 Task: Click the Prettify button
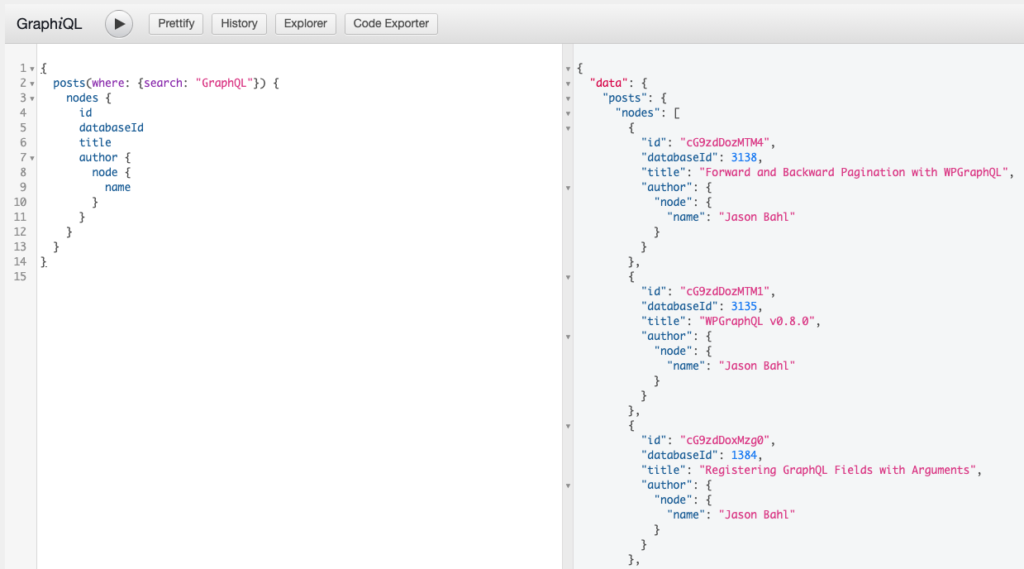(176, 23)
